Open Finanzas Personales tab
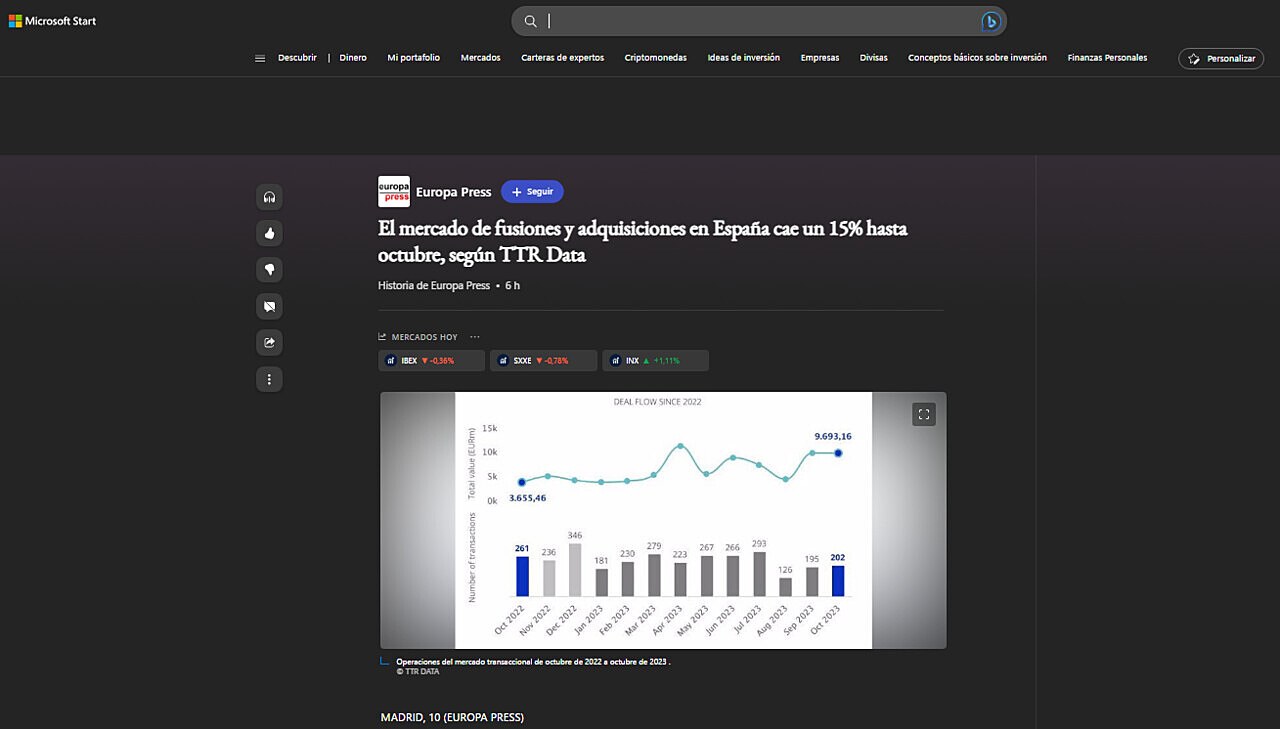Viewport: 1280px width, 729px height. 1108,58
